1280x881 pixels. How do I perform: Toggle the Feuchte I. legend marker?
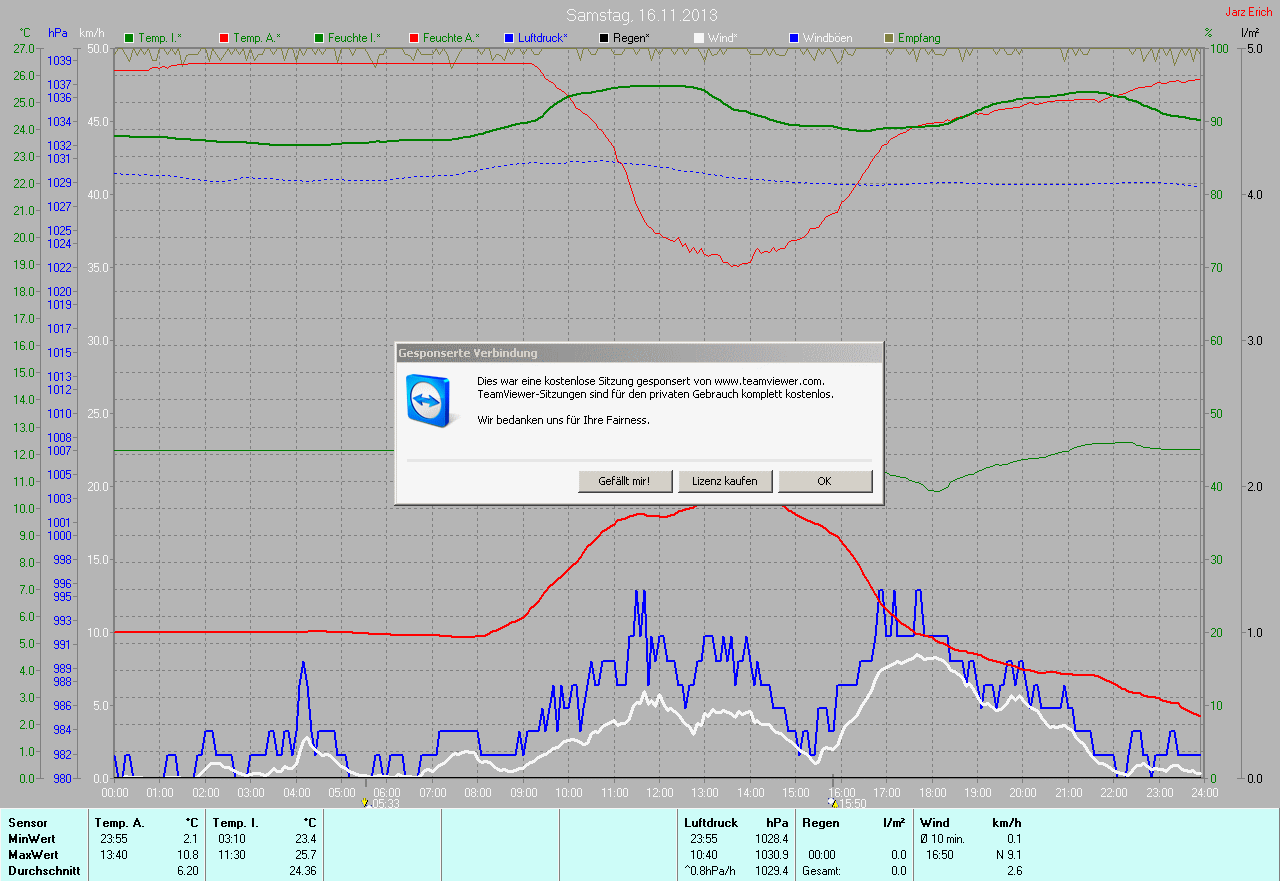point(320,38)
